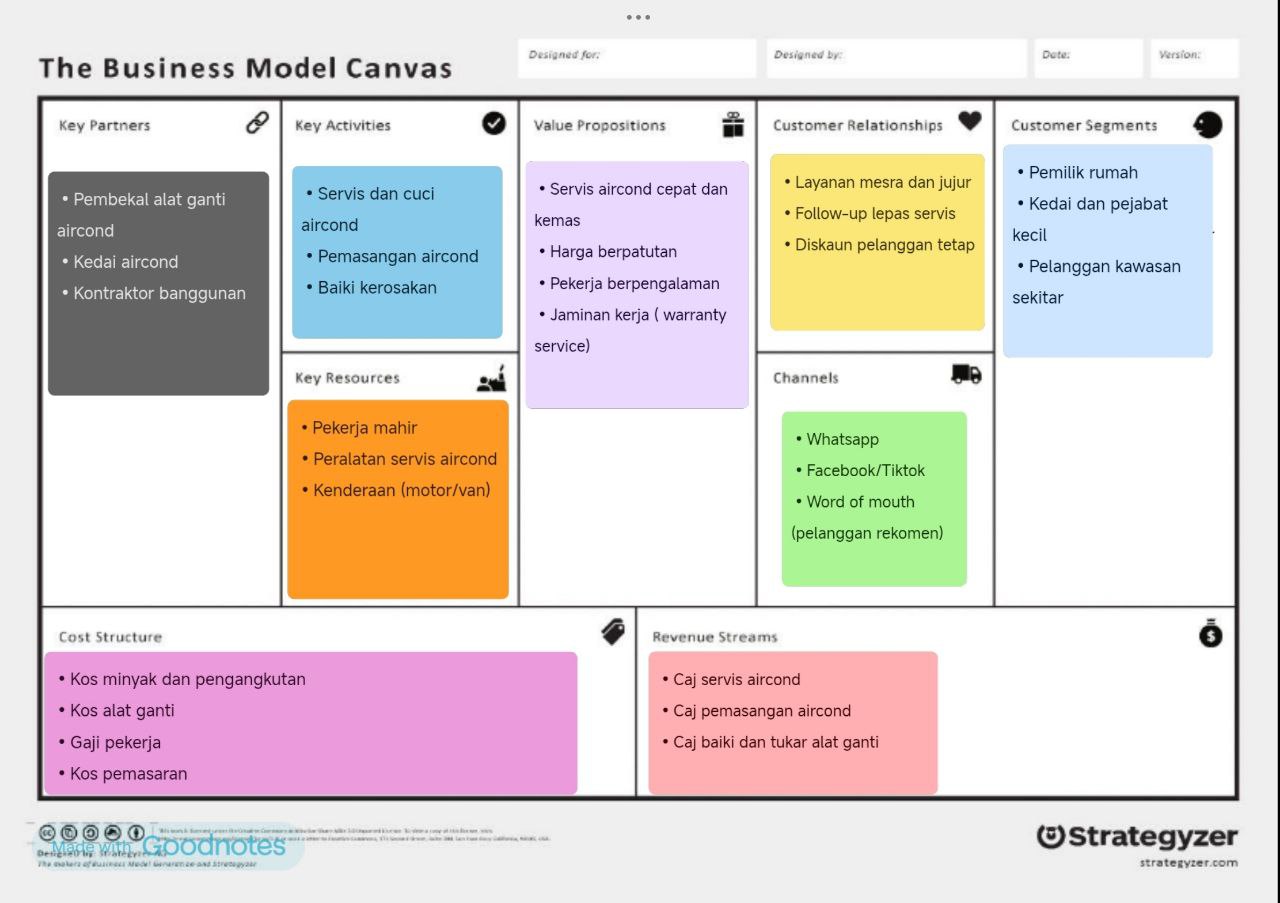
Task: Click the Strategyzer logo
Action: coord(1137,838)
